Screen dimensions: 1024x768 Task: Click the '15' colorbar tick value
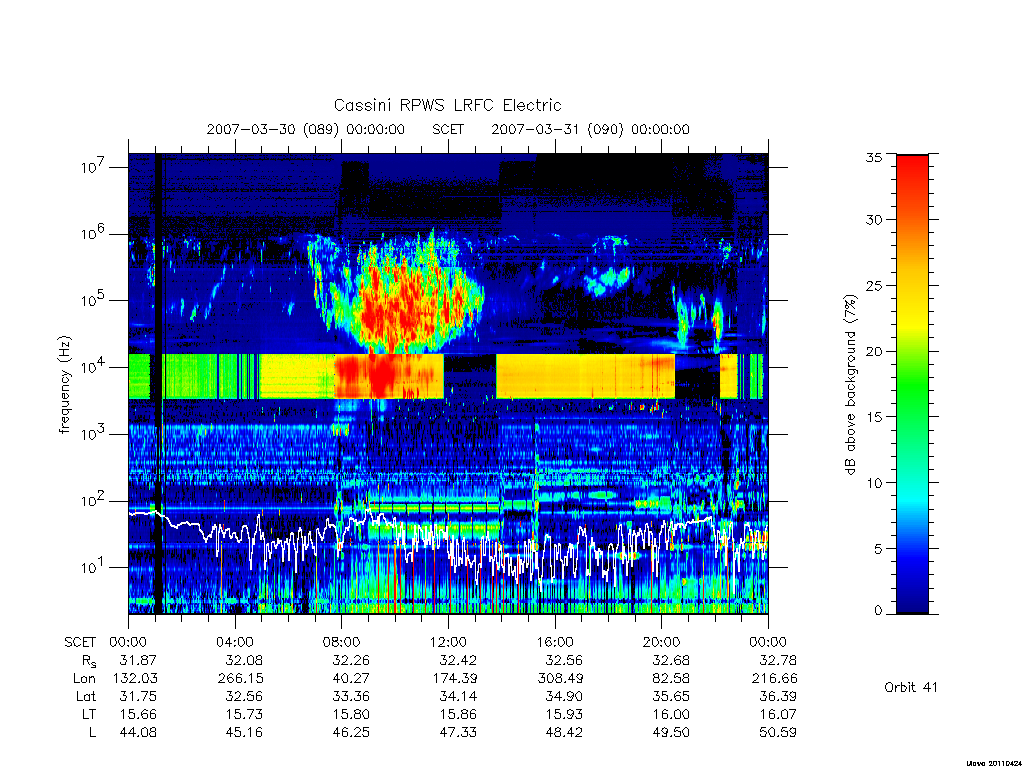tap(873, 417)
